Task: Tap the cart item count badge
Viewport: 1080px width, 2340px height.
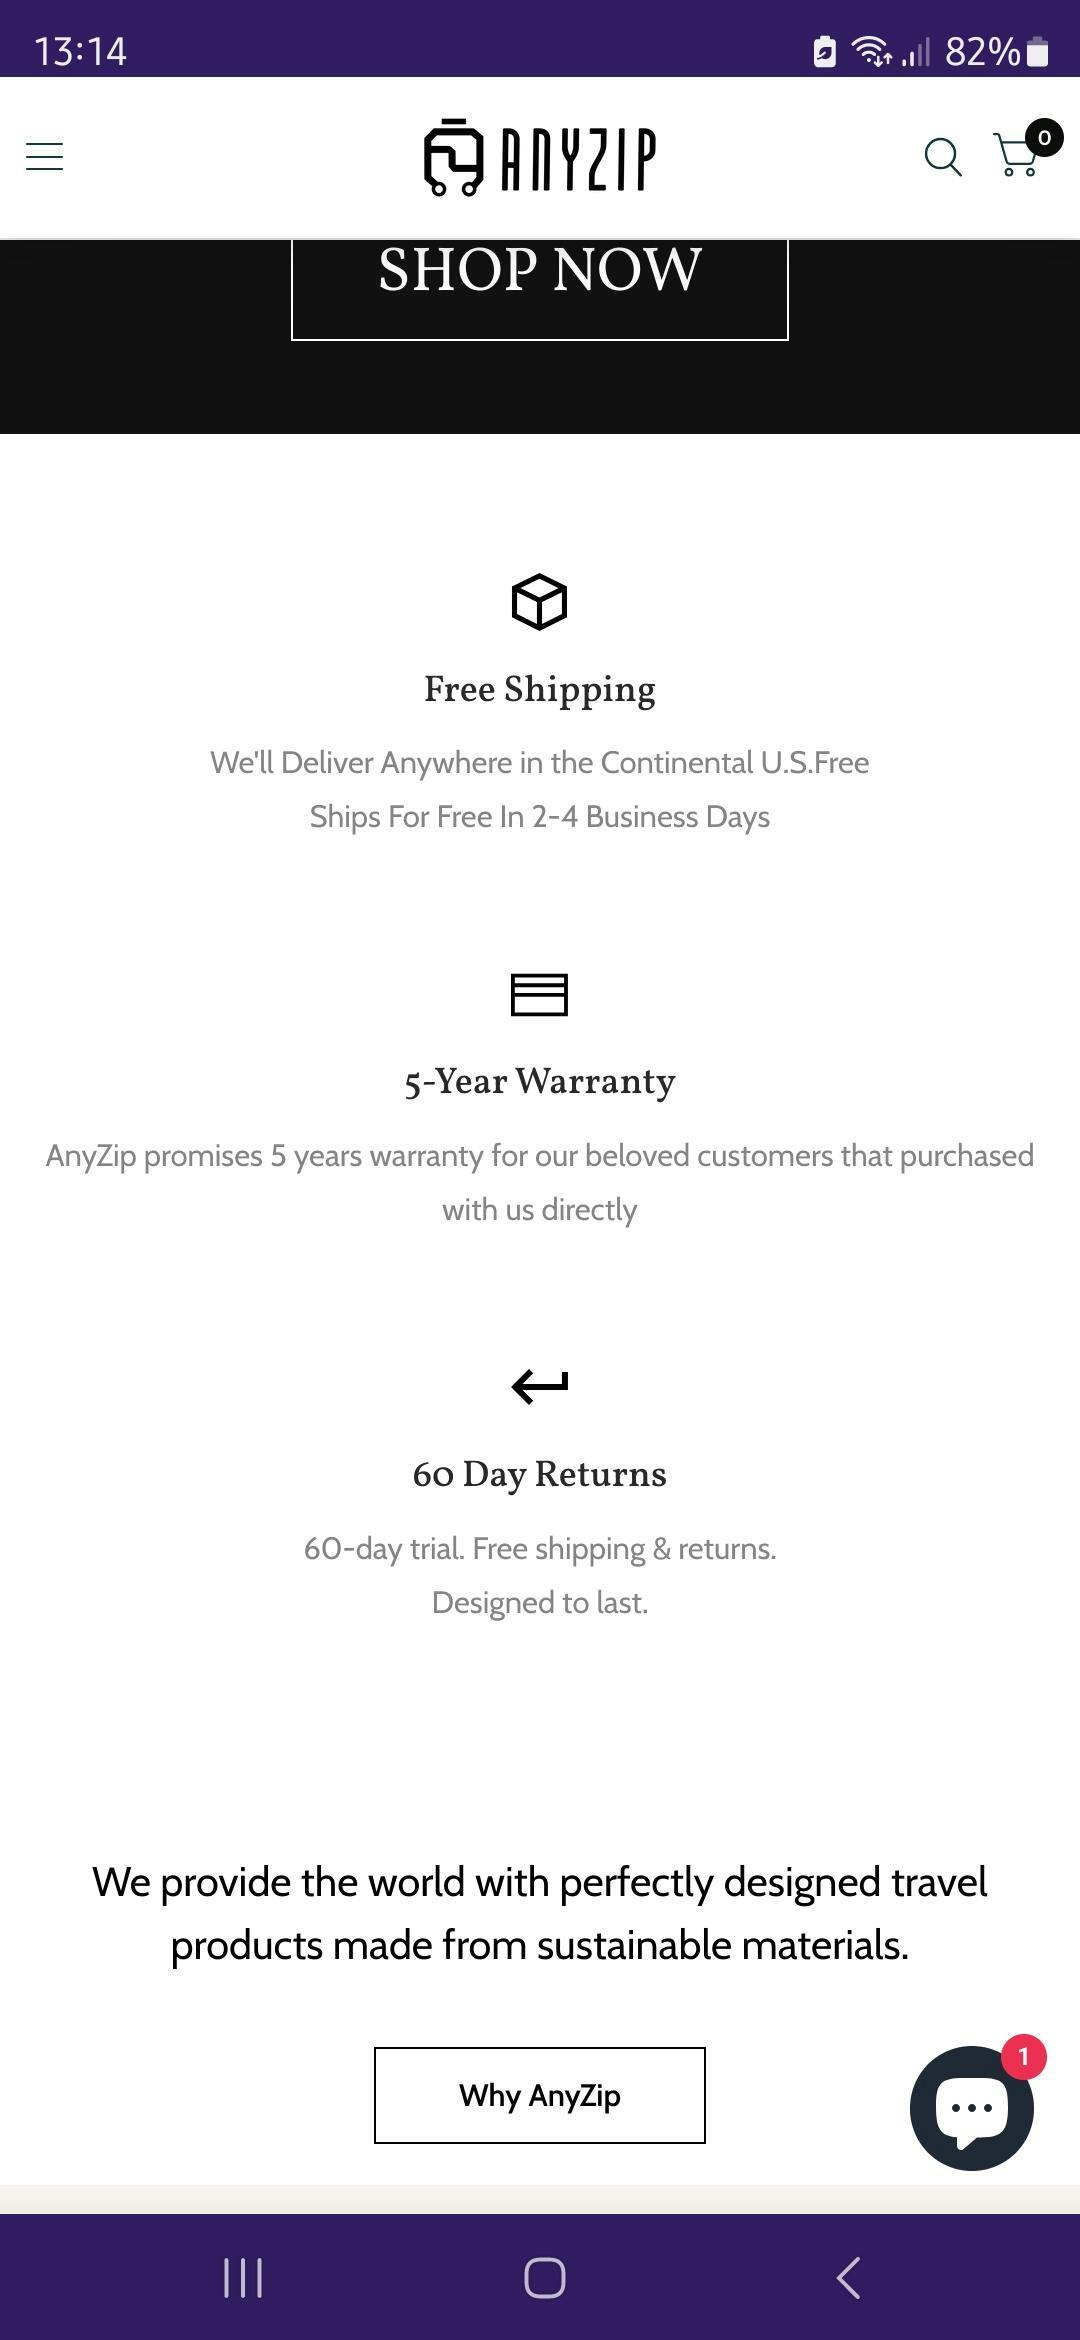Action: 1044,138
